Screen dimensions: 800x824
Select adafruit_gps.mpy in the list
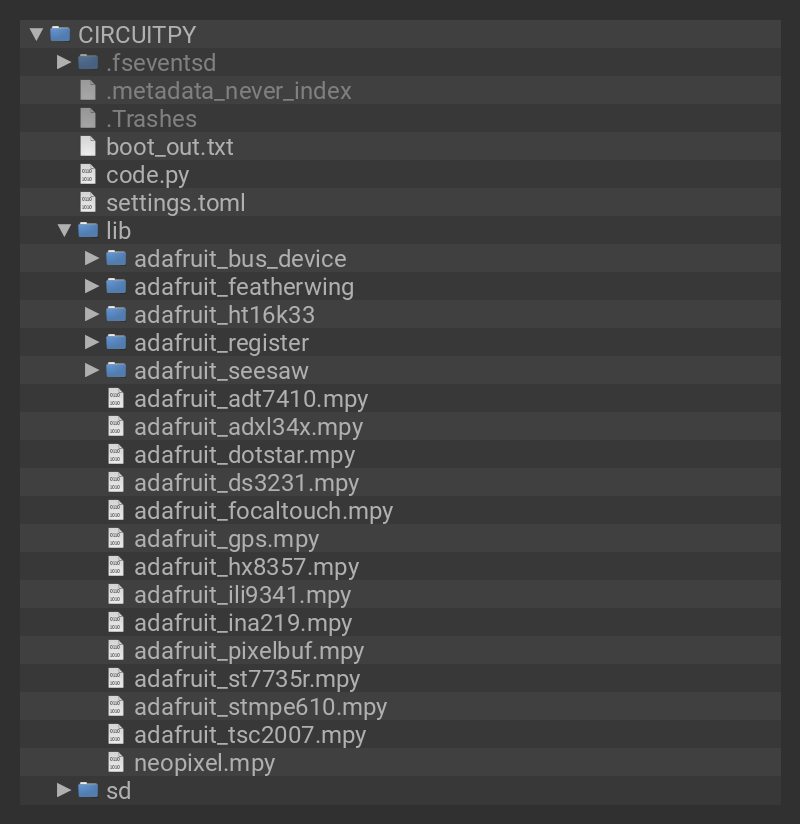pos(226,539)
